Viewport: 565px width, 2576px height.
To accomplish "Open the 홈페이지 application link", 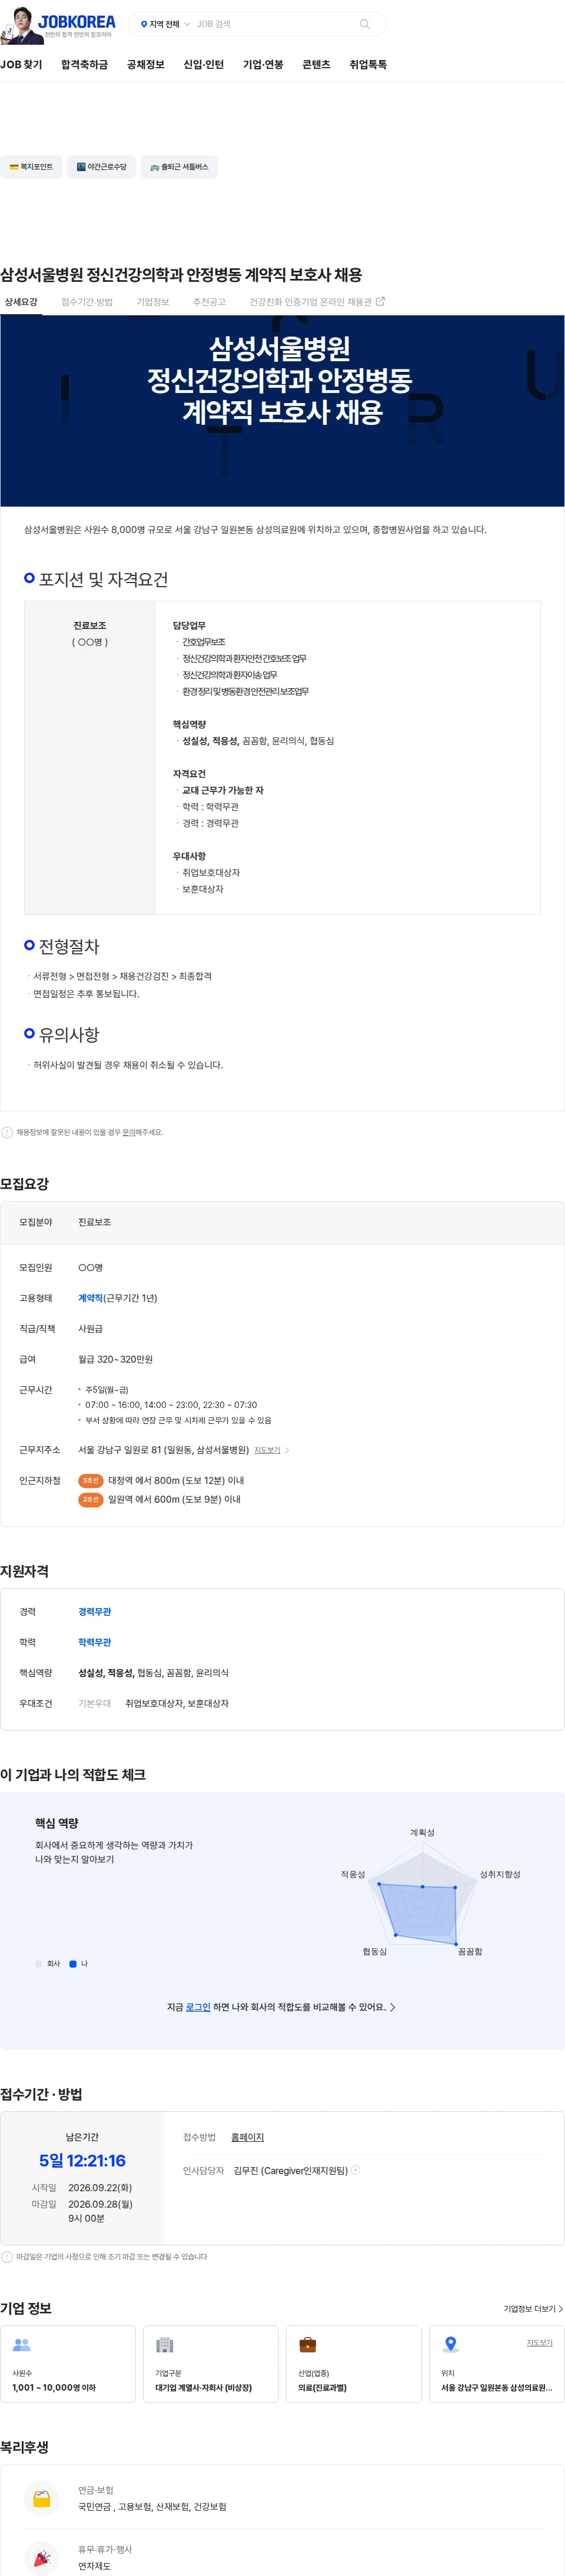I will (x=247, y=2136).
